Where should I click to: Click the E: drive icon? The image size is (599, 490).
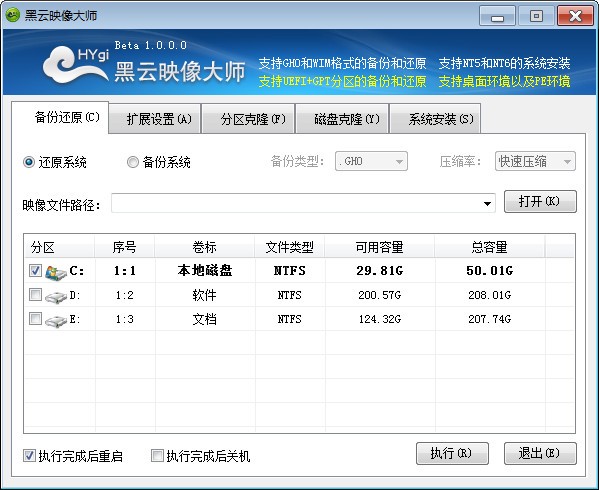click(56, 320)
